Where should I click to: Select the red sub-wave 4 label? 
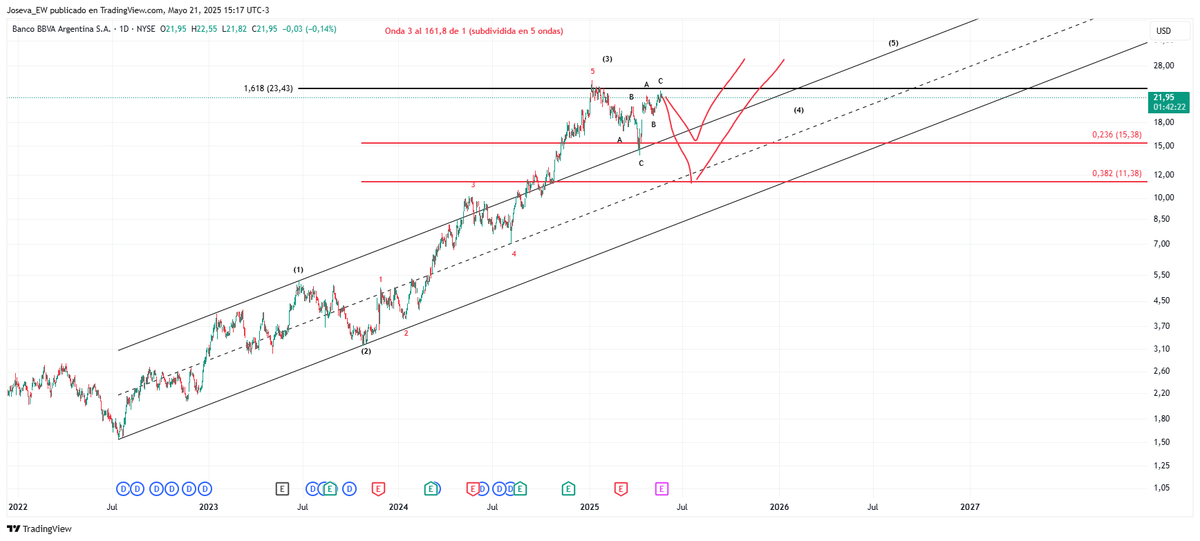coord(514,254)
